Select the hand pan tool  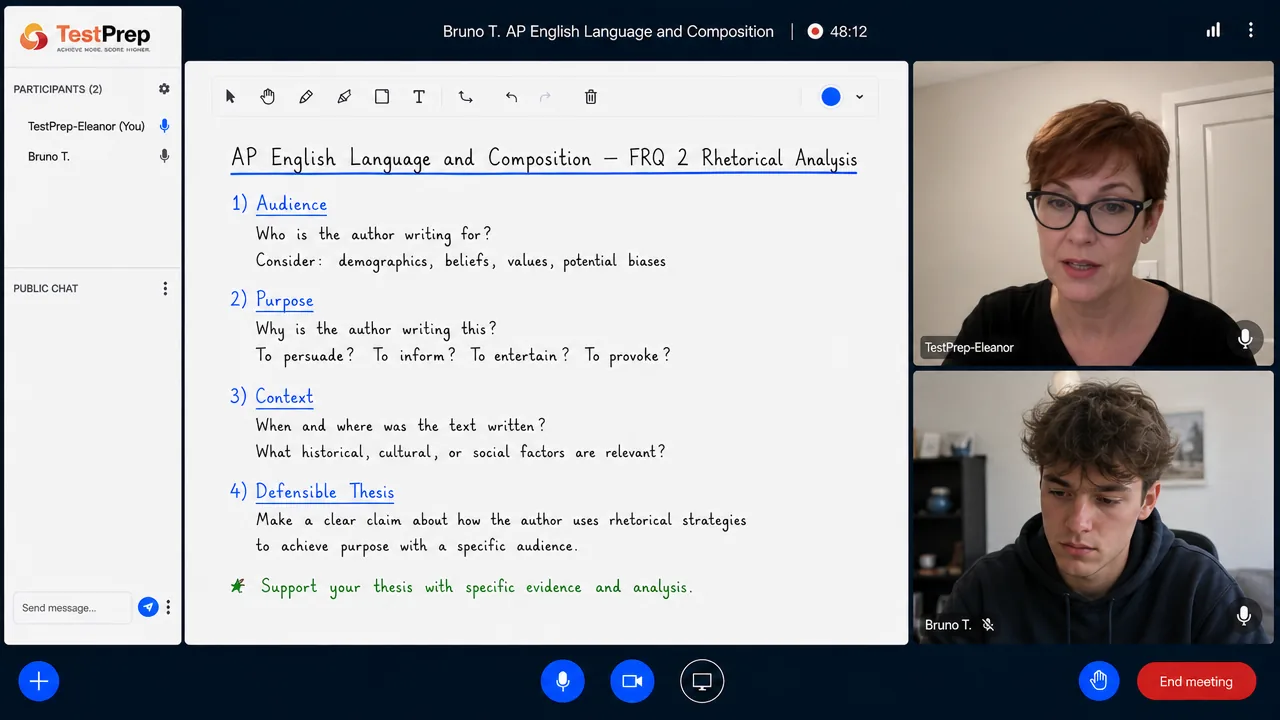pos(268,97)
